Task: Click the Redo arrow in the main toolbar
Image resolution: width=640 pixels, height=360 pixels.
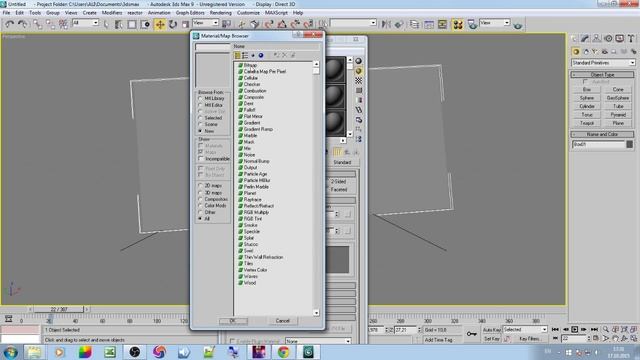Action: [22, 24]
